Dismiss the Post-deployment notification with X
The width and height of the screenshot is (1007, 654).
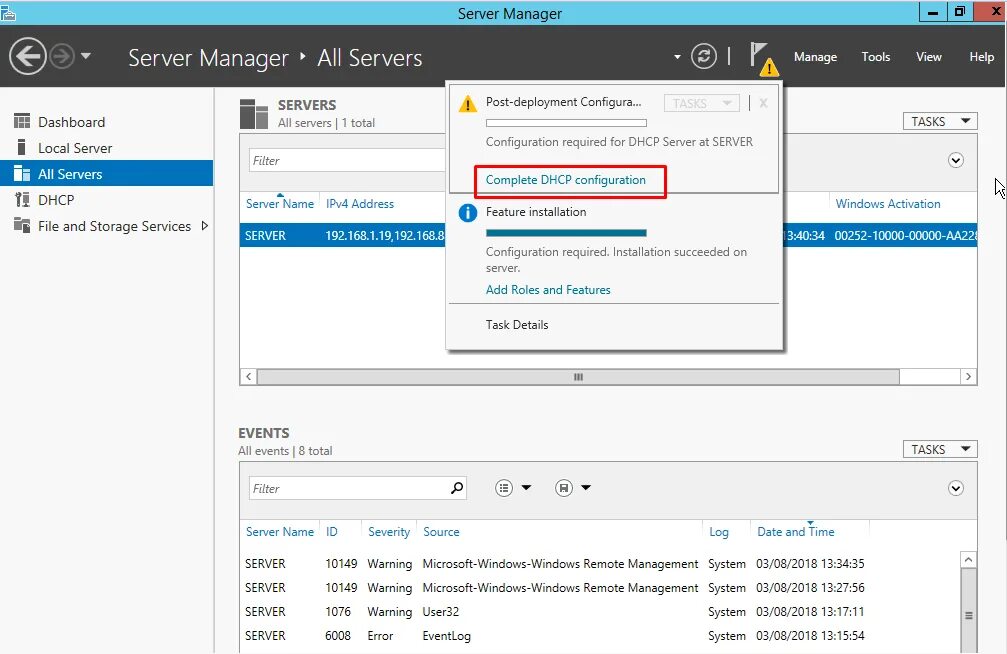pos(763,103)
